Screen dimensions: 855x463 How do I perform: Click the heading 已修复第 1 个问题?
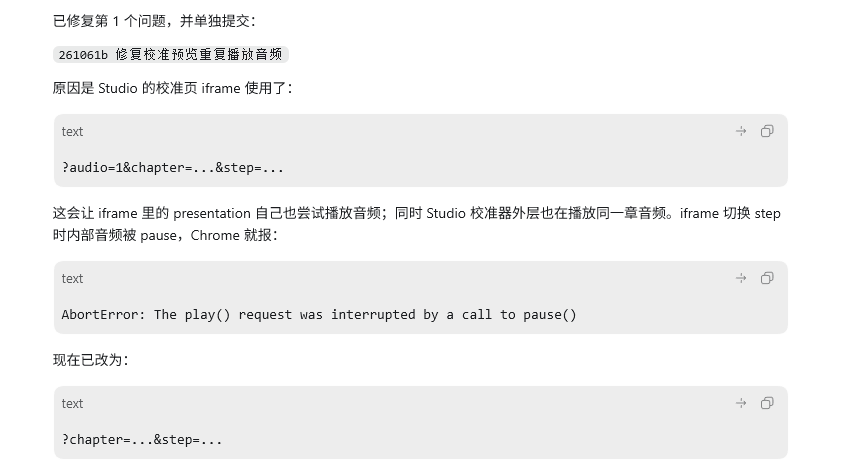coord(154,21)
